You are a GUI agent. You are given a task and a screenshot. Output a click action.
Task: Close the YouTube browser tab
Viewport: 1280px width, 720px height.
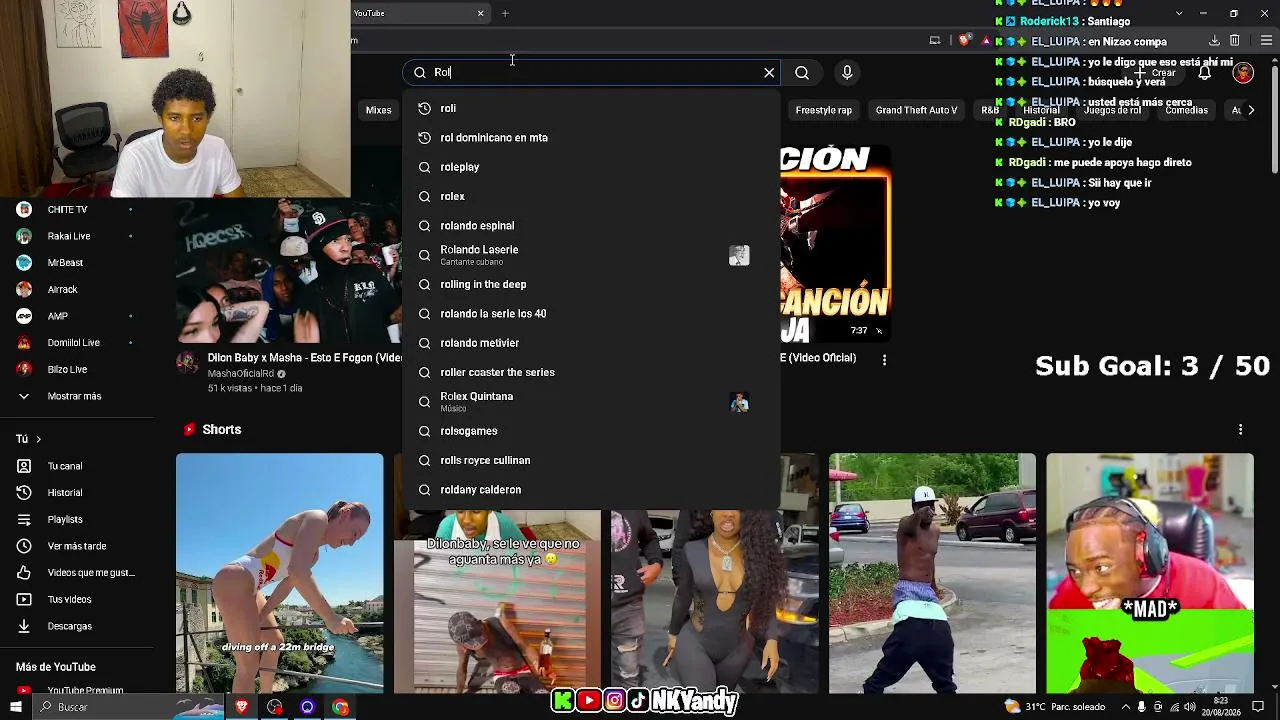(x=480, y=13)
